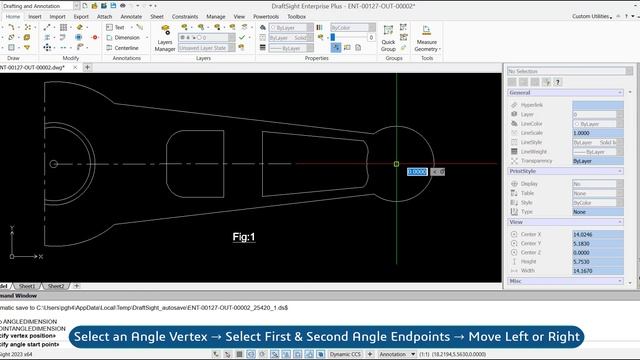Open the Annotation scale dropdown in status bar
The image size is (640, 360).
click(397, 354)
